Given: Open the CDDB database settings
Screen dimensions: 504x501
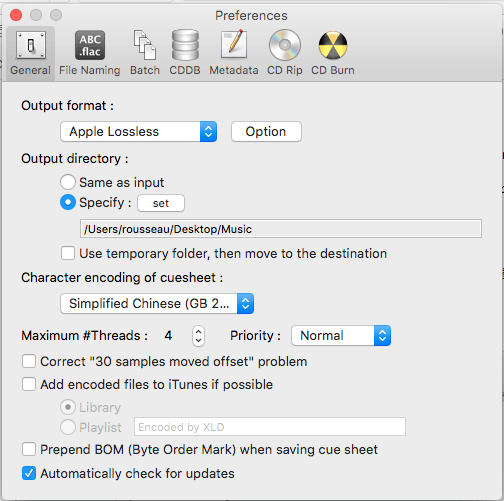Looking at the screenshot, I should point(185,53).
